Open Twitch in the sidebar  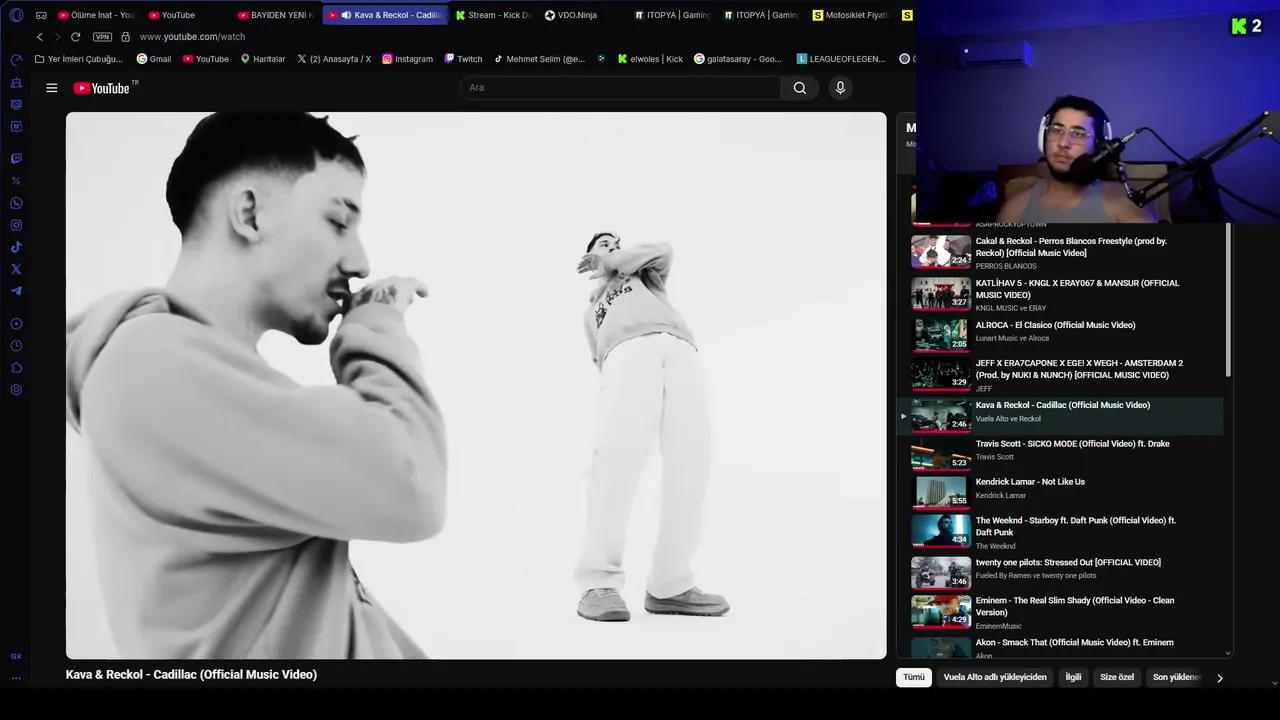pyautogui.click(x=16, y=159)
